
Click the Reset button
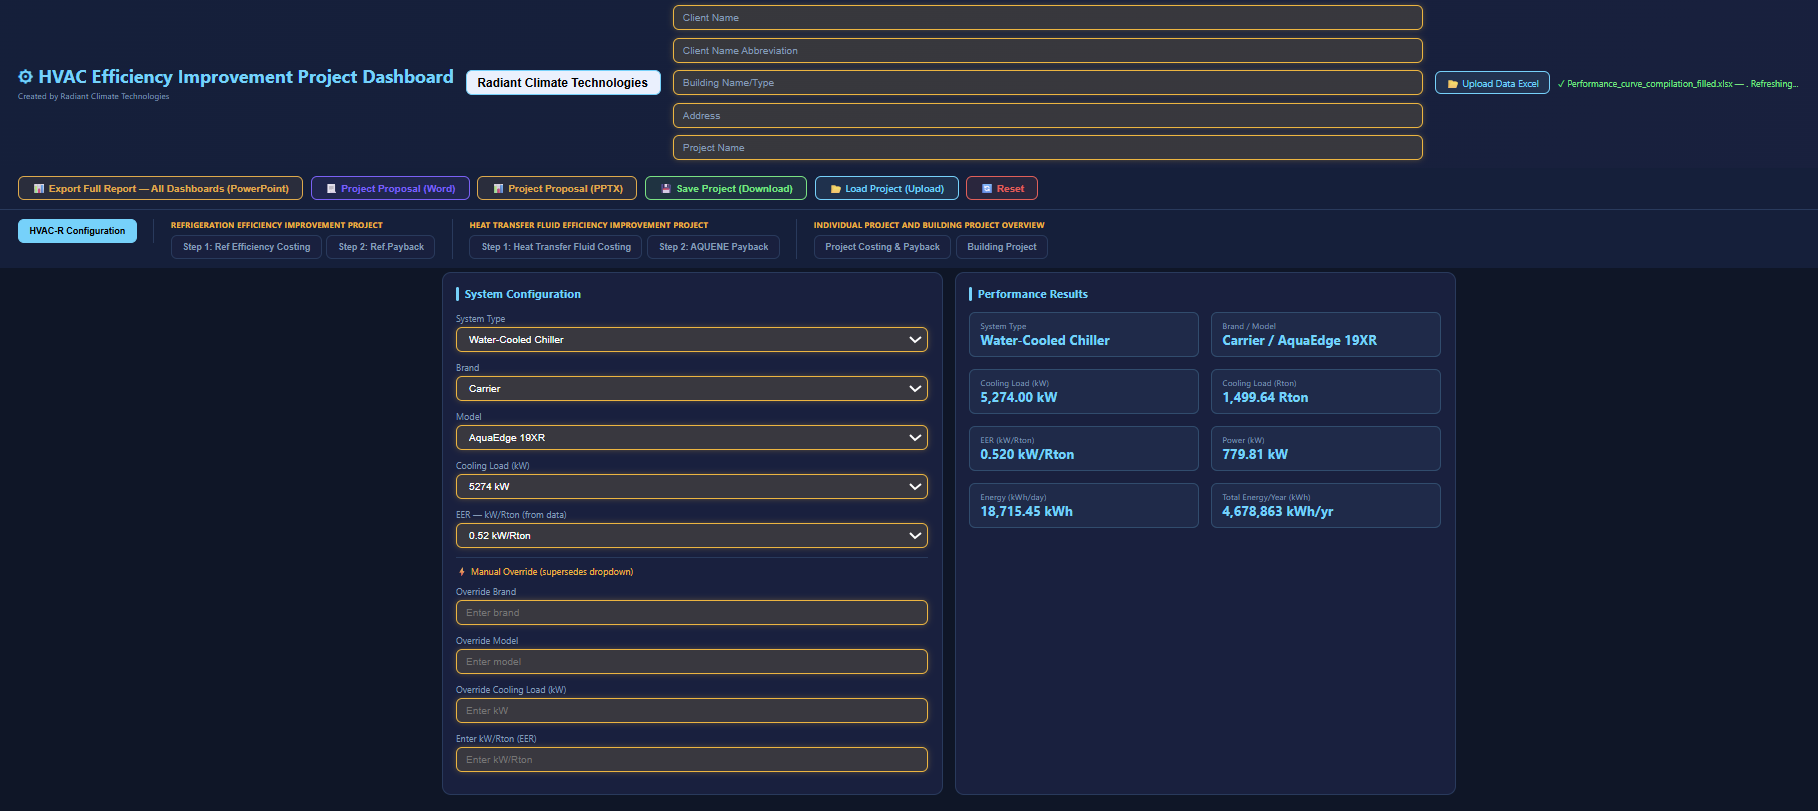point(1002,189)
